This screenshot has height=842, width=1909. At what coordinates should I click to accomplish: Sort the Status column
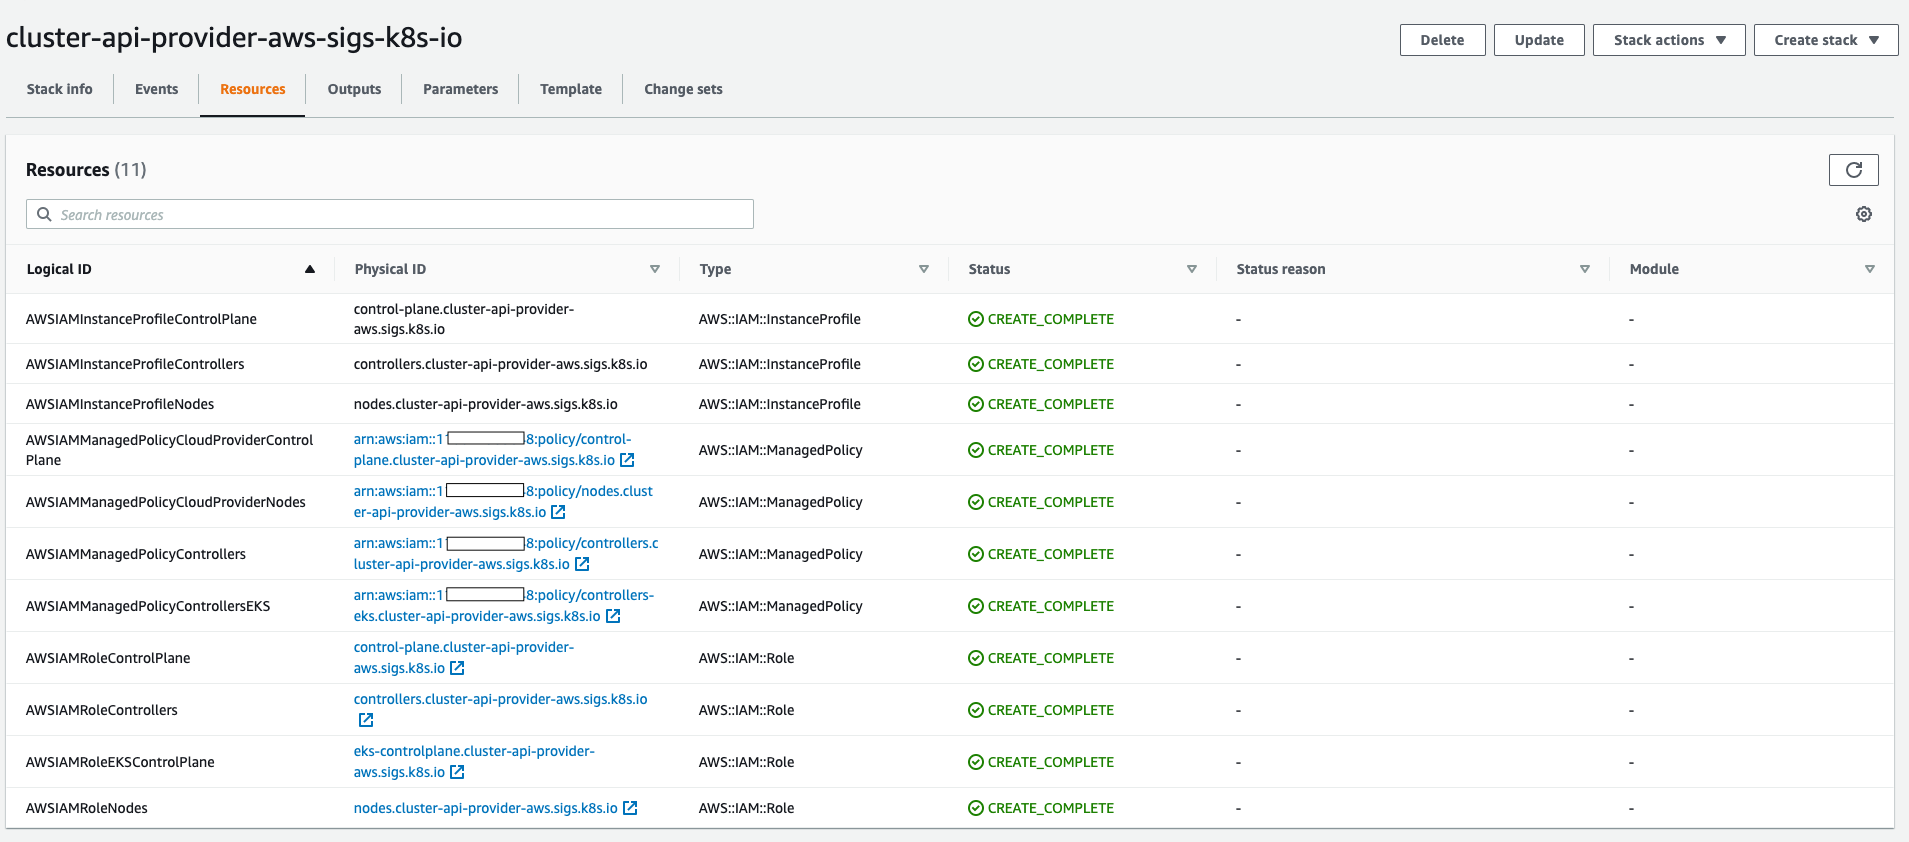[x=1191, y=269]
